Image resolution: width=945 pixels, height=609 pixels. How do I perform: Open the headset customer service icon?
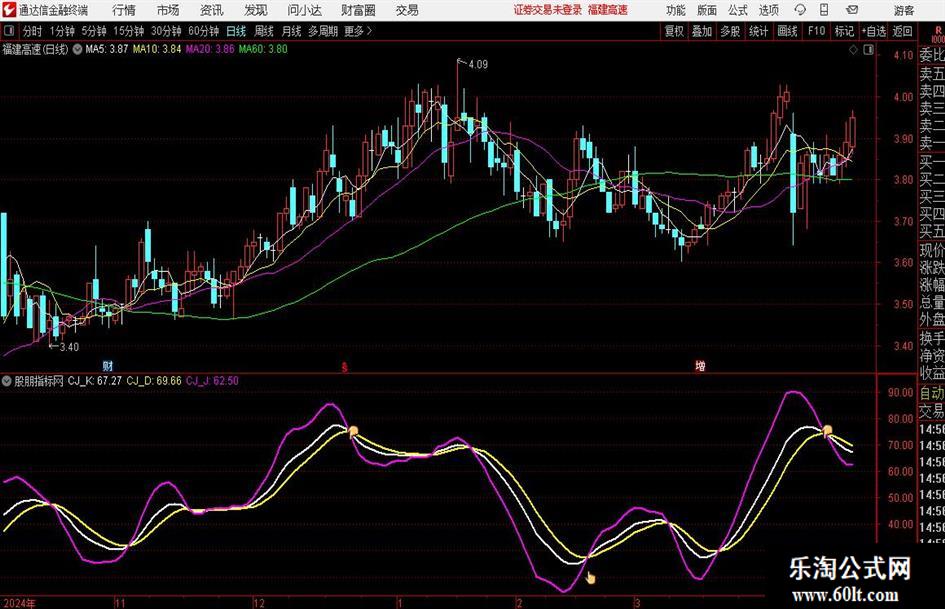coord(800,10)
